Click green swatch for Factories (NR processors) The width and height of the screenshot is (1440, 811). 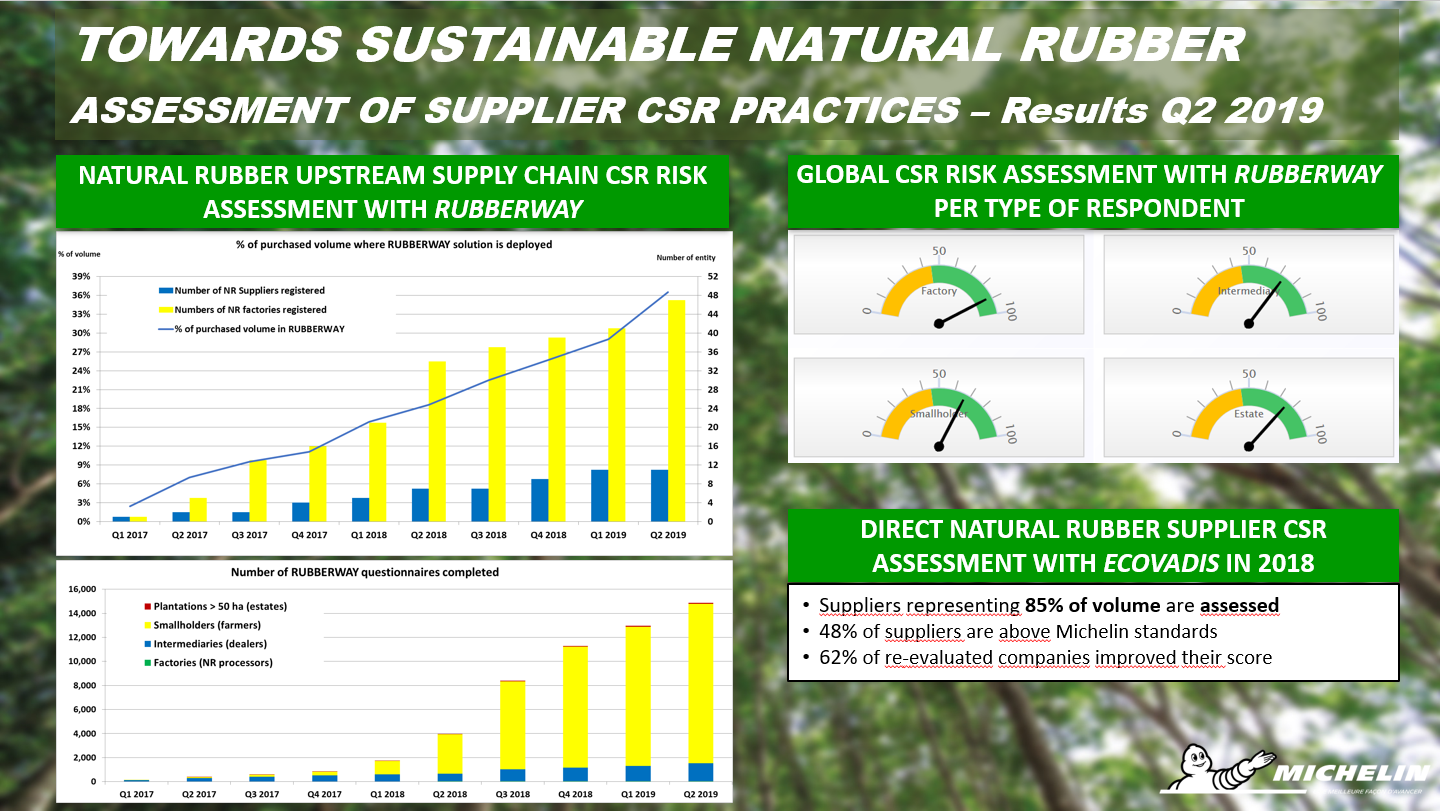(x=147, y=663)
